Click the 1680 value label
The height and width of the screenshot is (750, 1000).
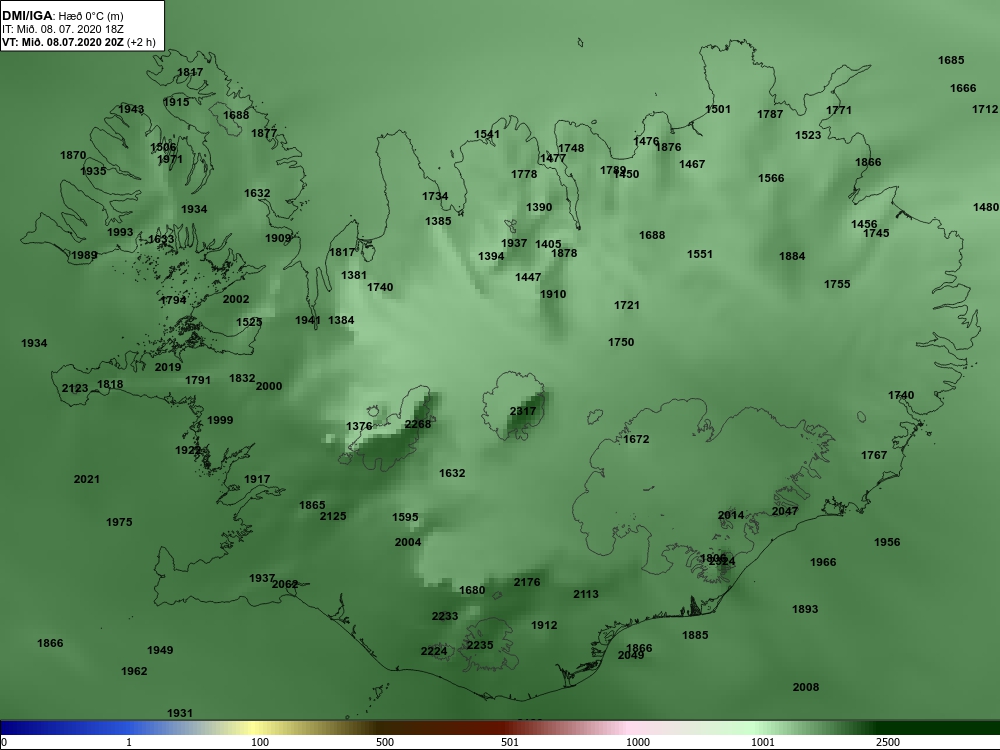[472, 590]
